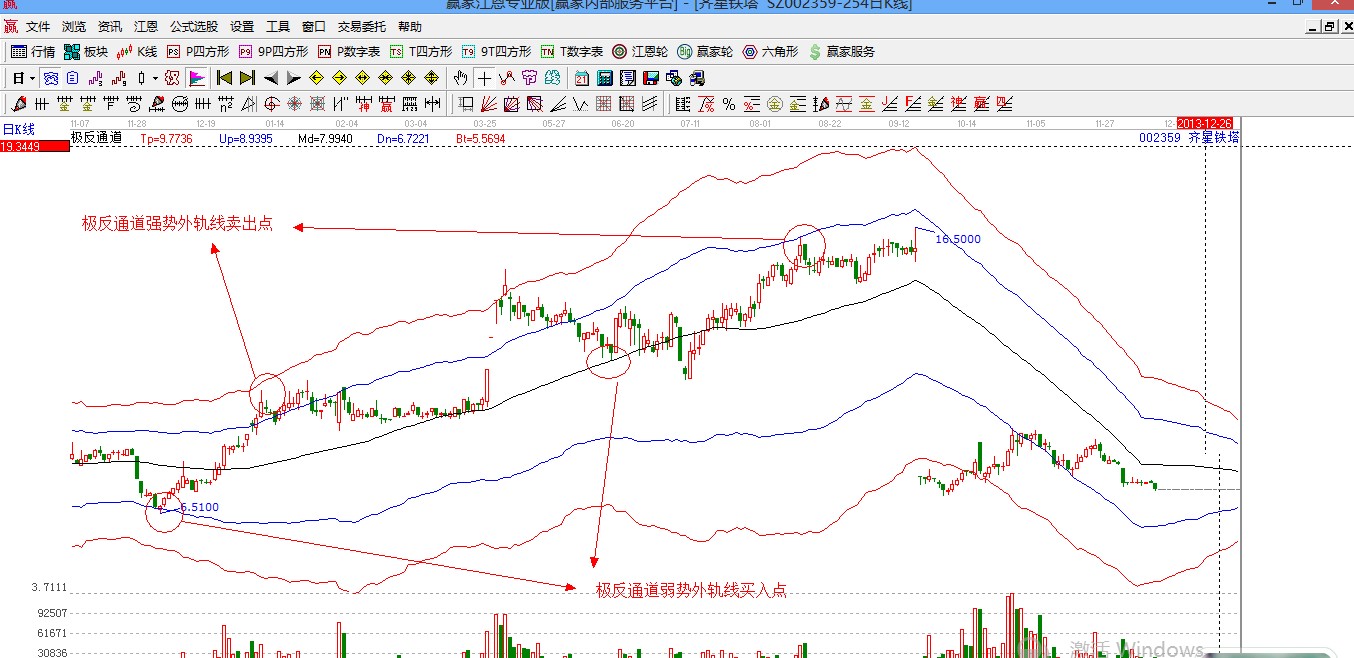The width and height of the screenshot is (1354, 658).
Task: Click the 行情 quotes button
Action: (33, 52)
